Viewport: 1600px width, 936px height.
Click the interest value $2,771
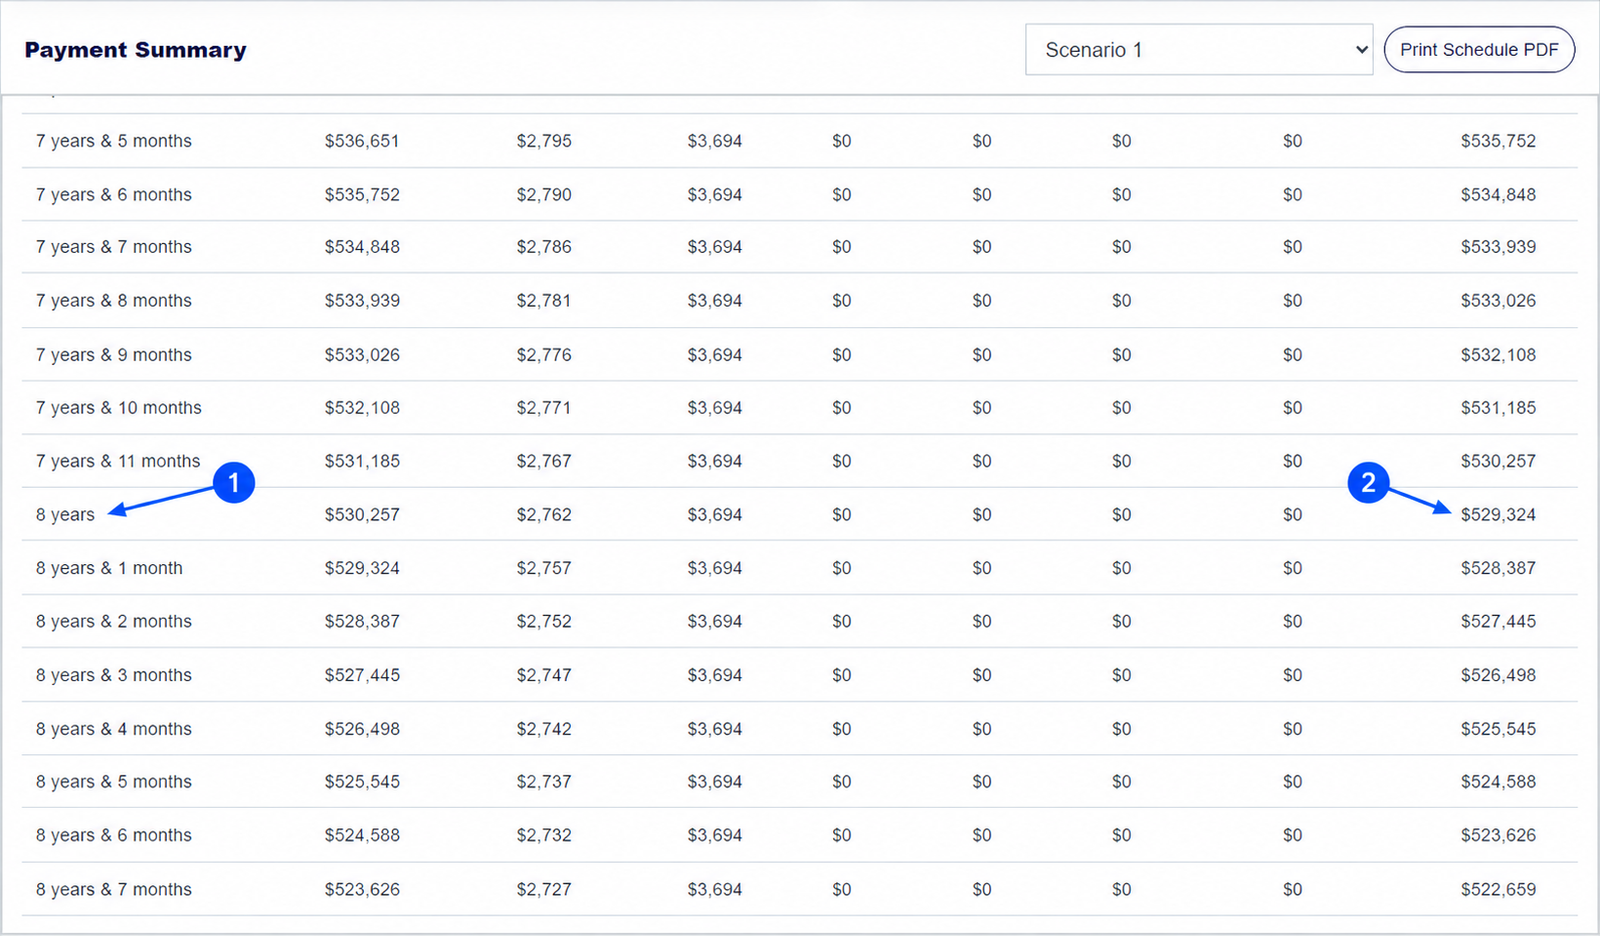544,408
